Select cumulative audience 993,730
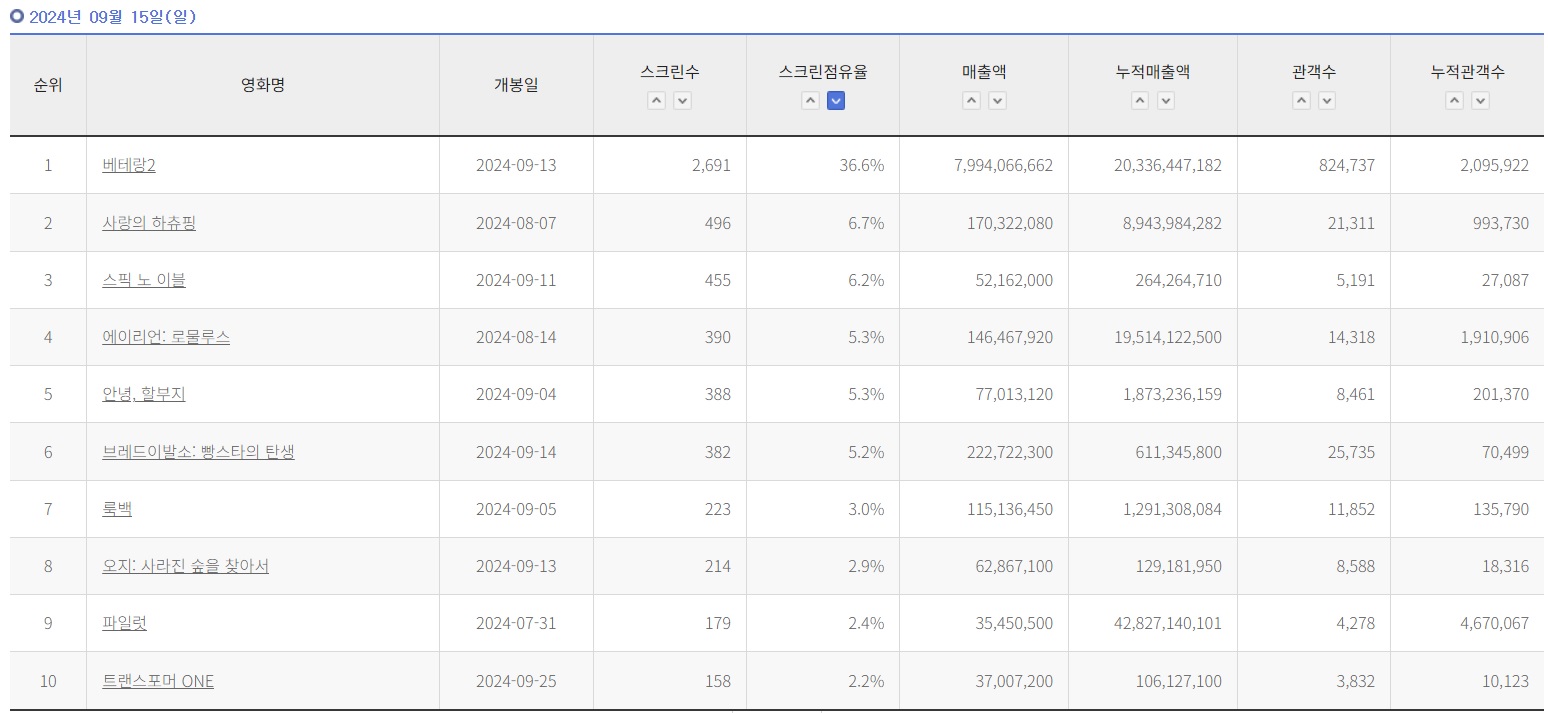1548x713 pixels. click(x=1502, y=223)
